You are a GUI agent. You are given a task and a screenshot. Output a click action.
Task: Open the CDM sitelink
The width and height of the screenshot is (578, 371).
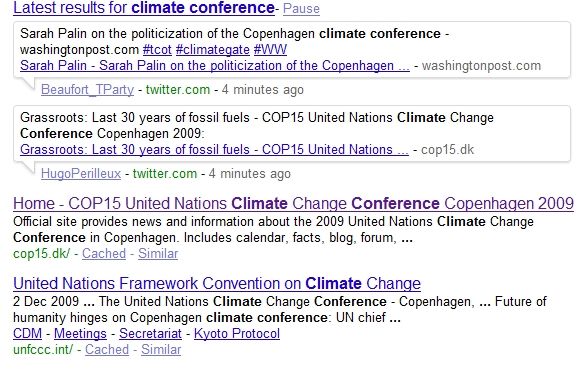click(x=27, y=334)
